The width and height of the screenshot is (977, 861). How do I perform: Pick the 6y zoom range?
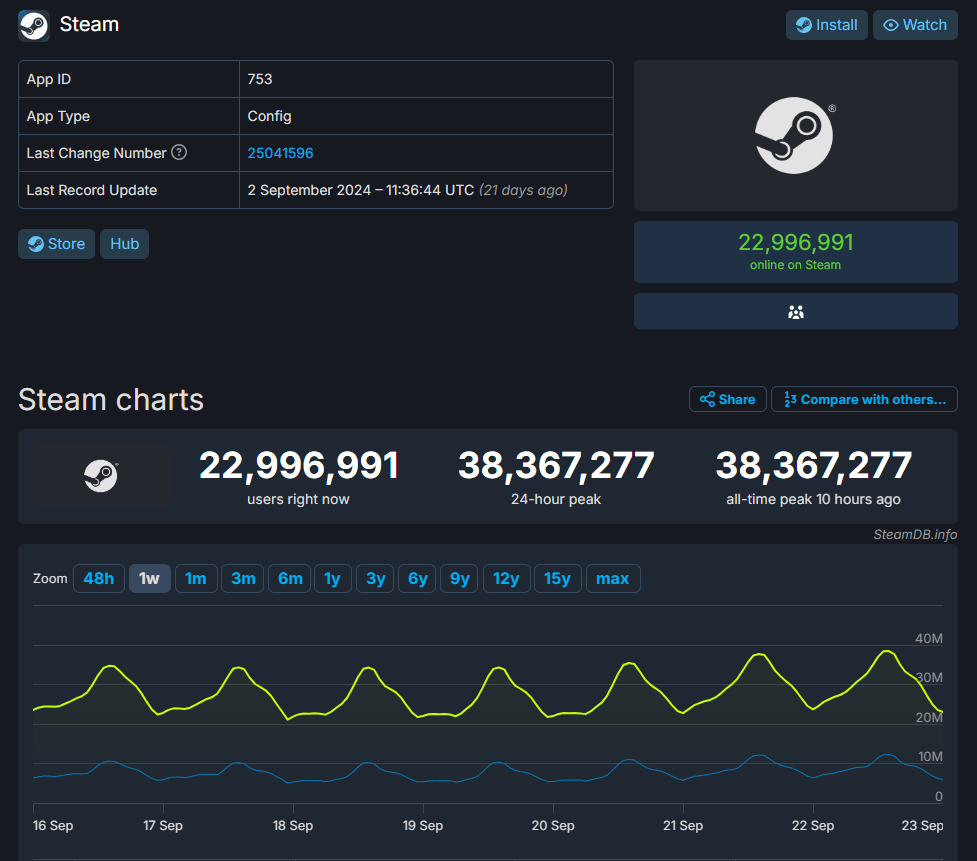(x=417, y=578)
